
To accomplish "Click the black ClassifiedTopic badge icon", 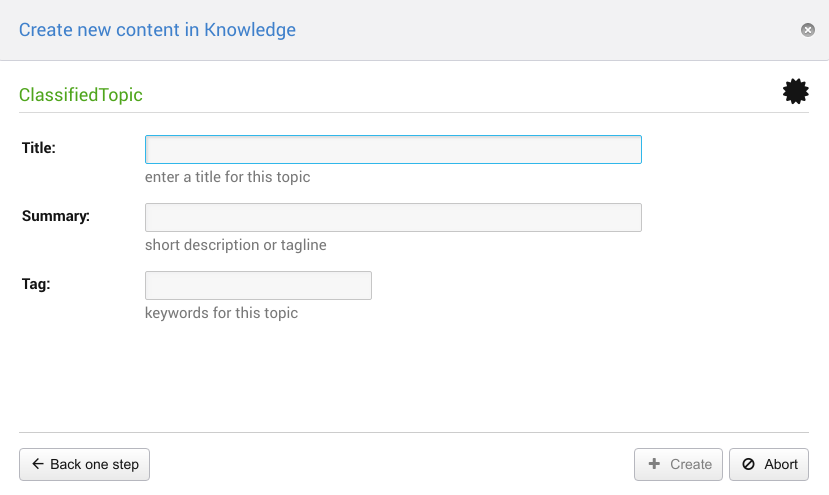I will (795, 92).
